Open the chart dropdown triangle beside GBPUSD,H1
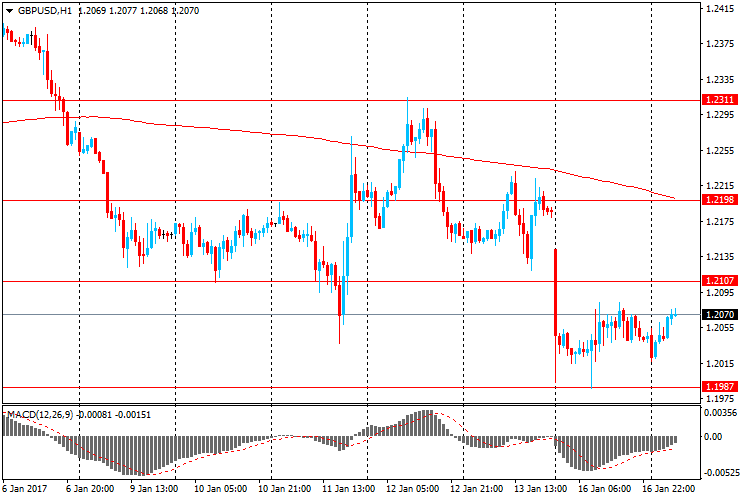Screen dimensions: 740x500 click(x=9, y=11)
